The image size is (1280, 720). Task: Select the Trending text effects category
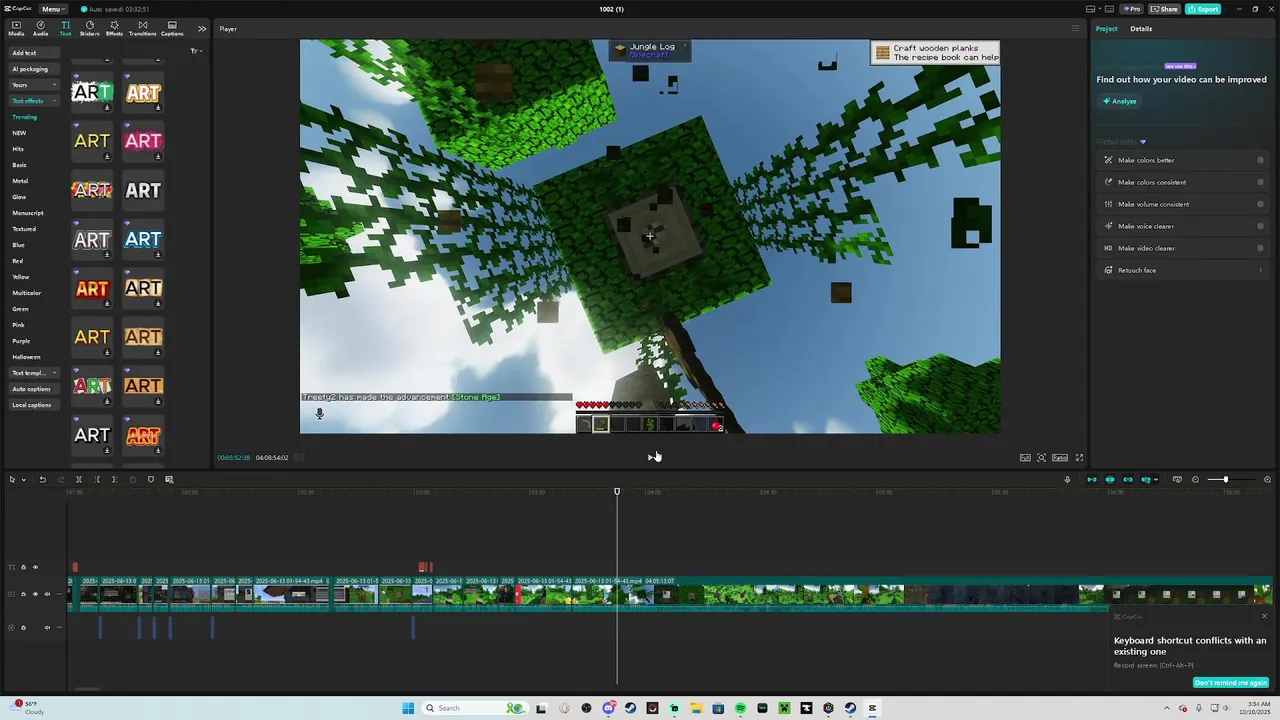(x=24, y=117)
